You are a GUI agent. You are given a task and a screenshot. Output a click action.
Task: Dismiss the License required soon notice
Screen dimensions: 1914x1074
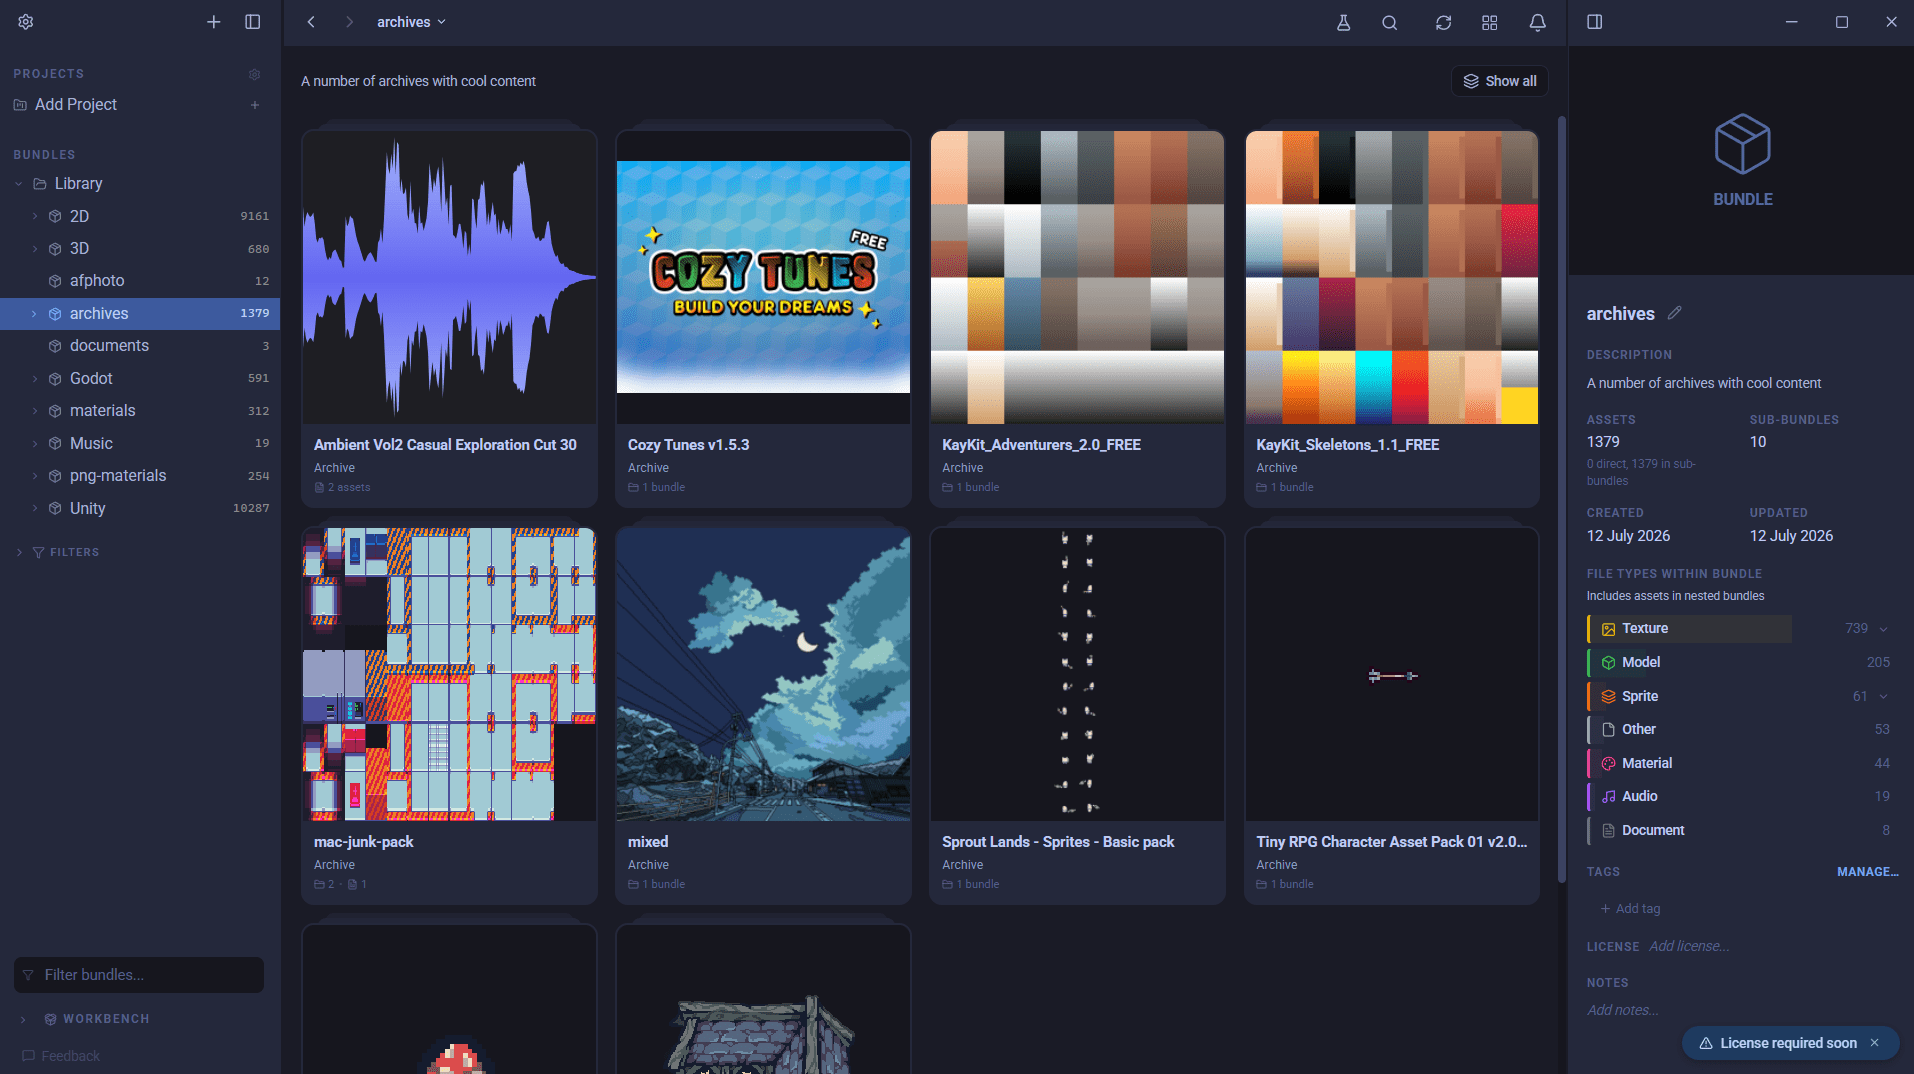(x=1875, y=1043)
